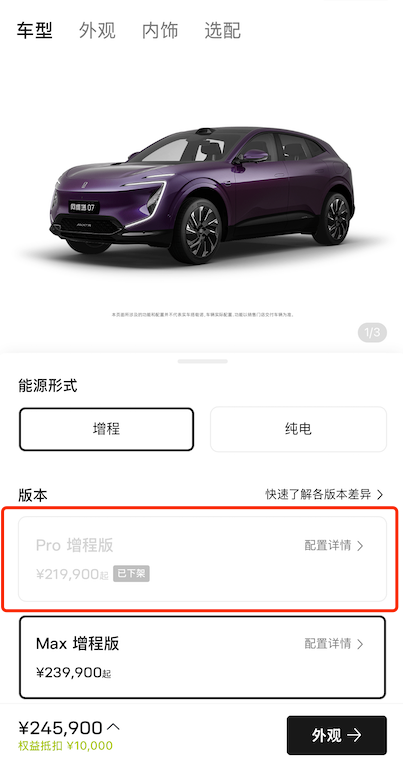Select the 车型 tab

pos(34,30)
